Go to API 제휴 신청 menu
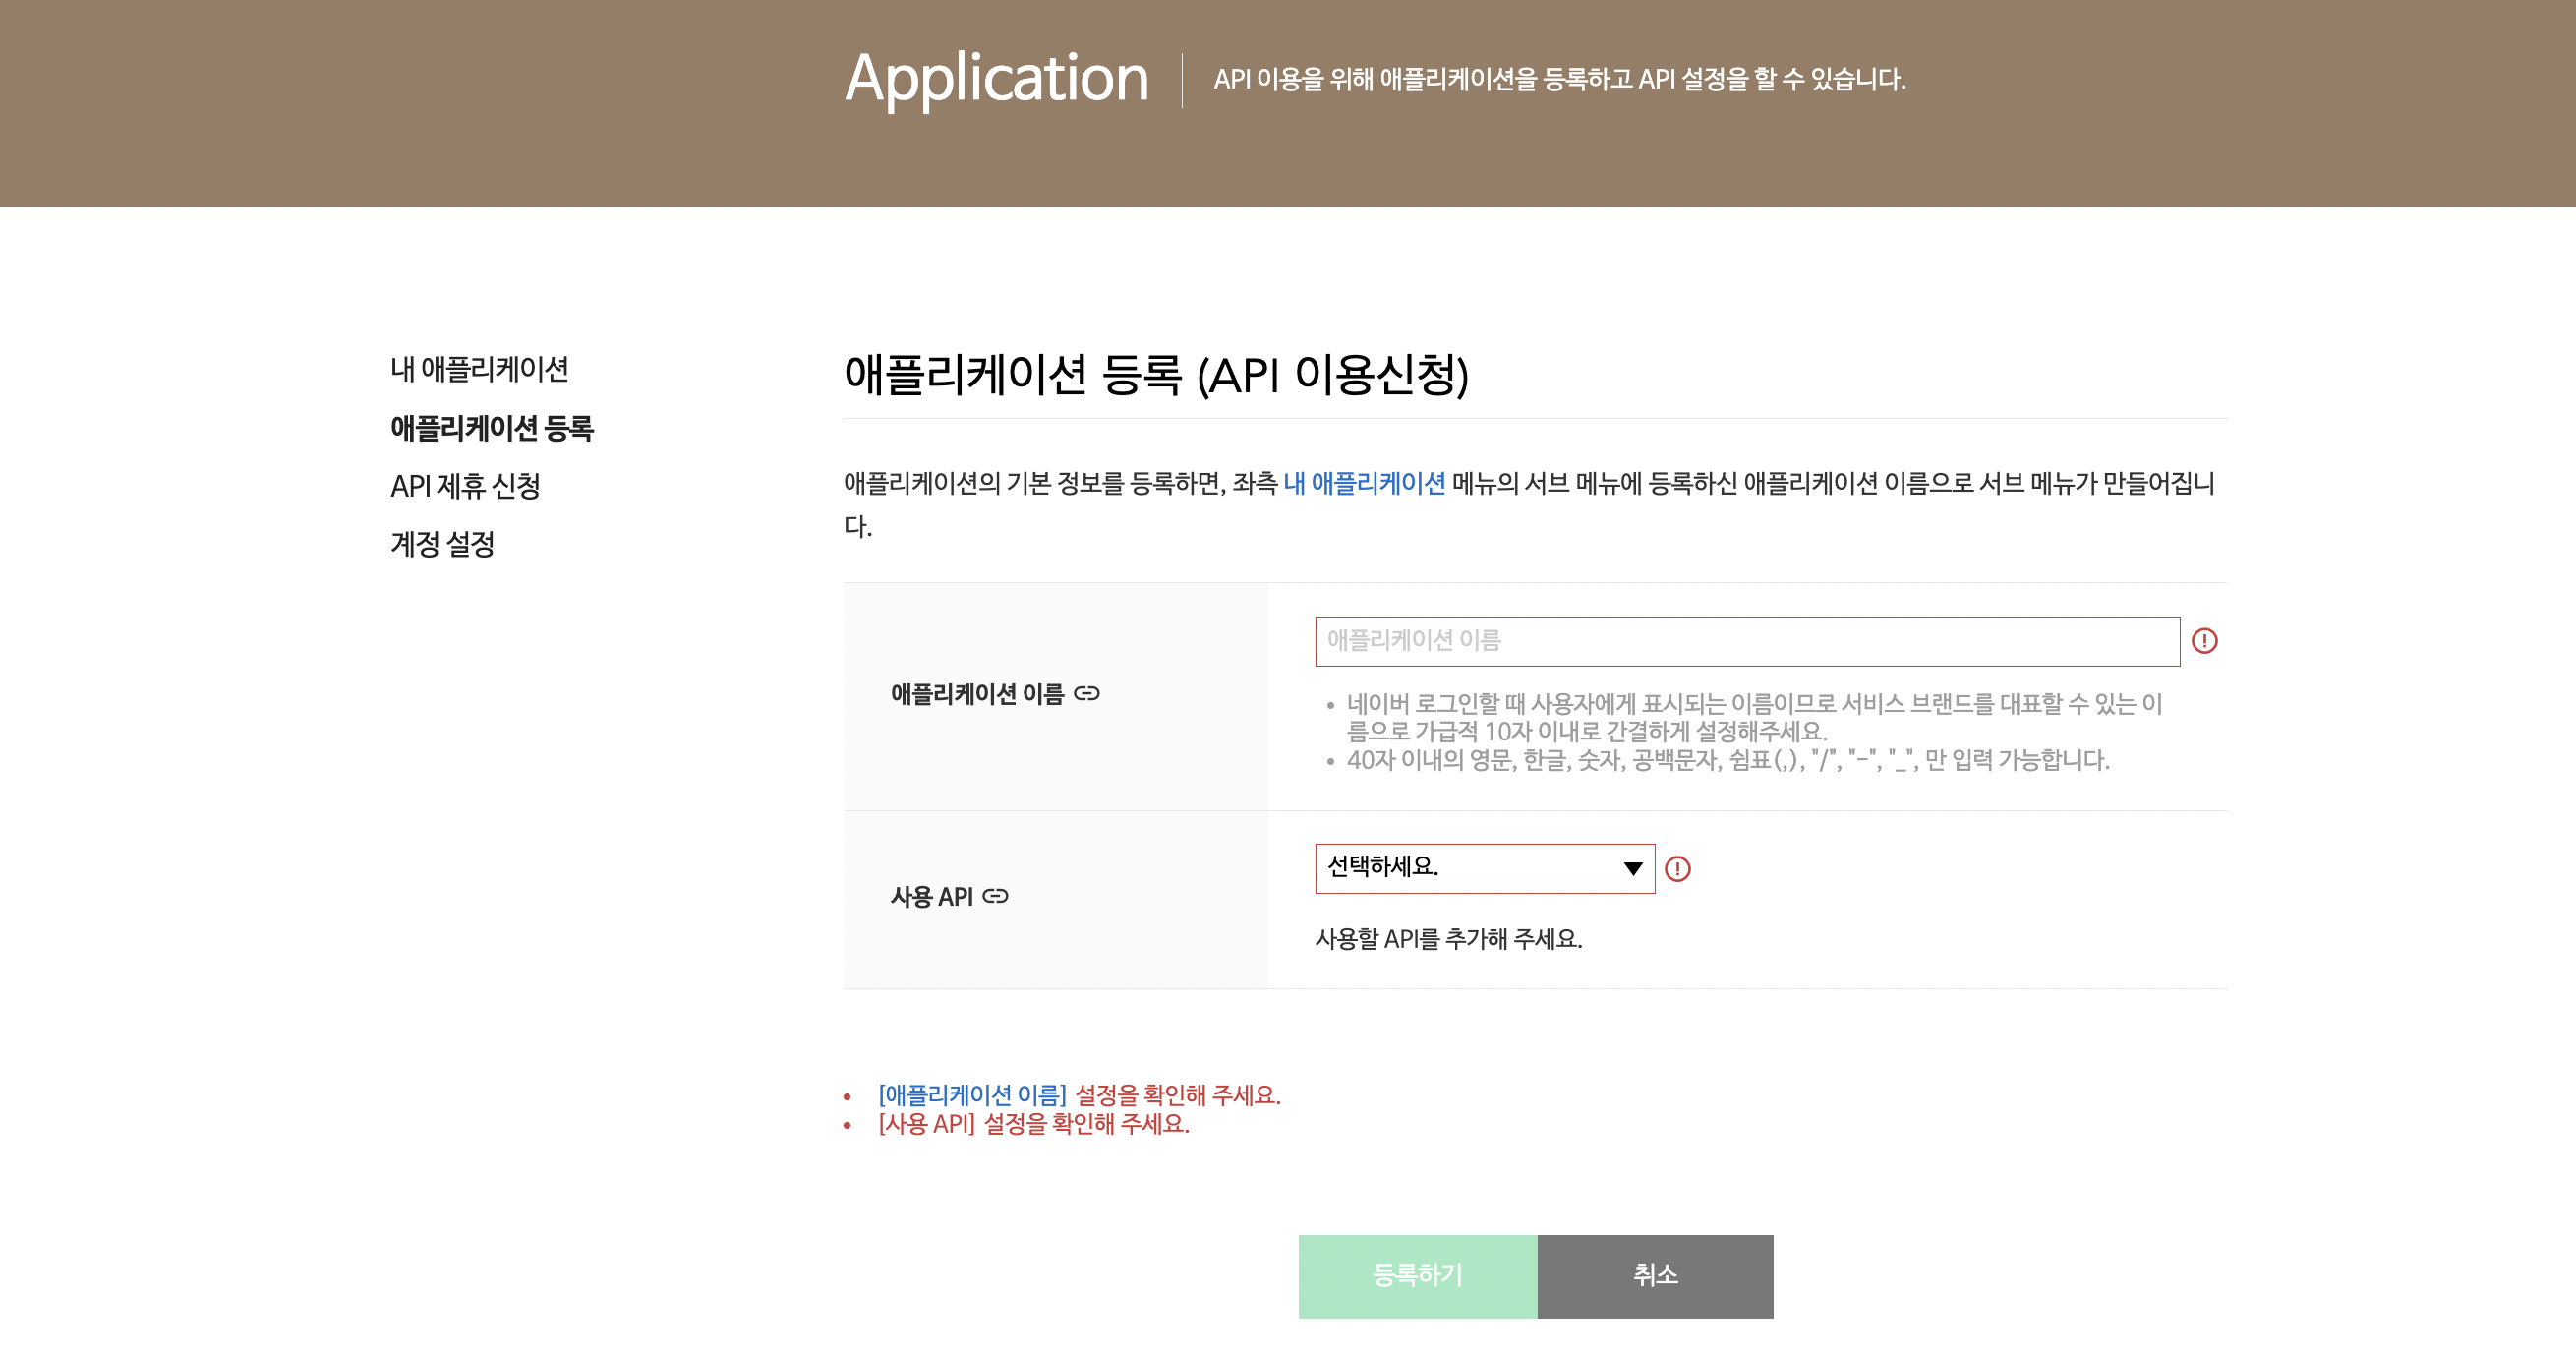The height and width of the screenshot is (1359, 2576). point(465,486)
